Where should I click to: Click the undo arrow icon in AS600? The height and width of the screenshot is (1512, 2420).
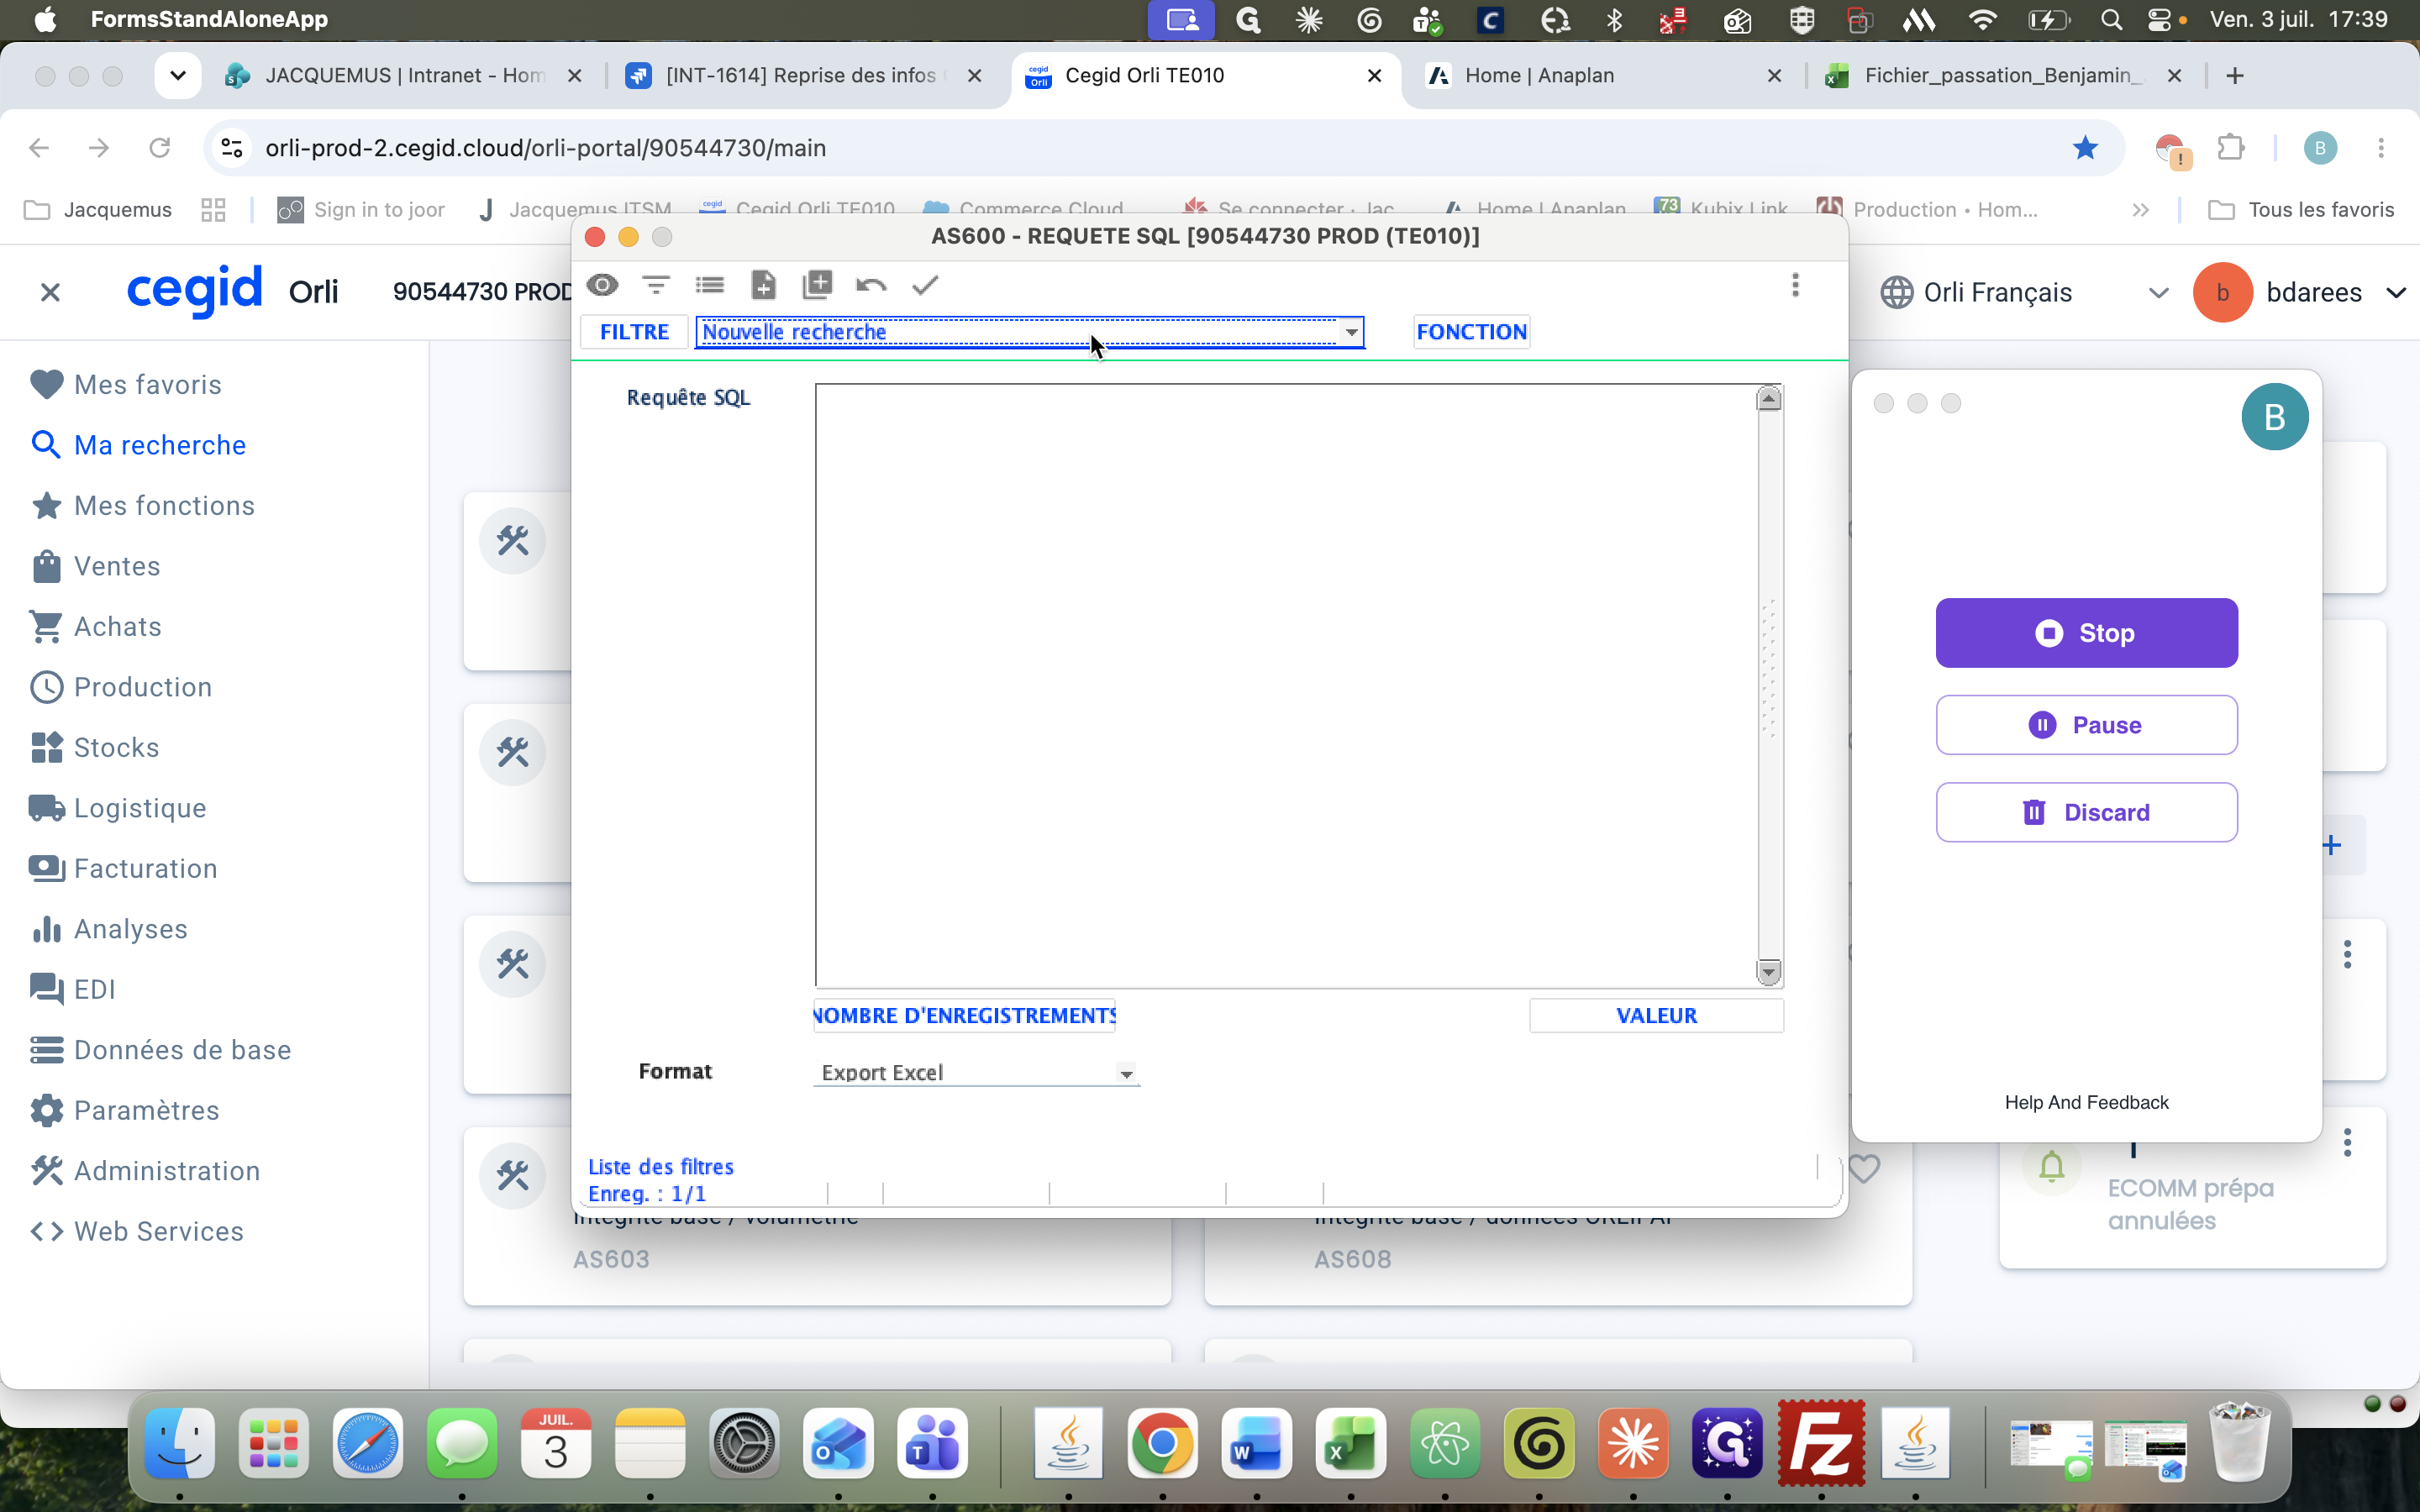pyautogui.click(x=871, y=285)
